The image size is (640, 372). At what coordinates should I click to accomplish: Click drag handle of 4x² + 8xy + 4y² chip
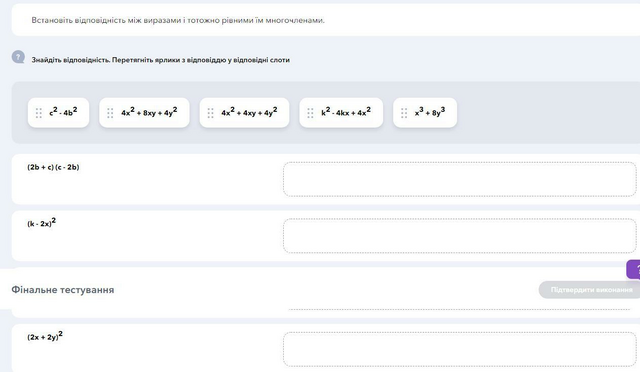pyautogui.click(x=110, y=113)
